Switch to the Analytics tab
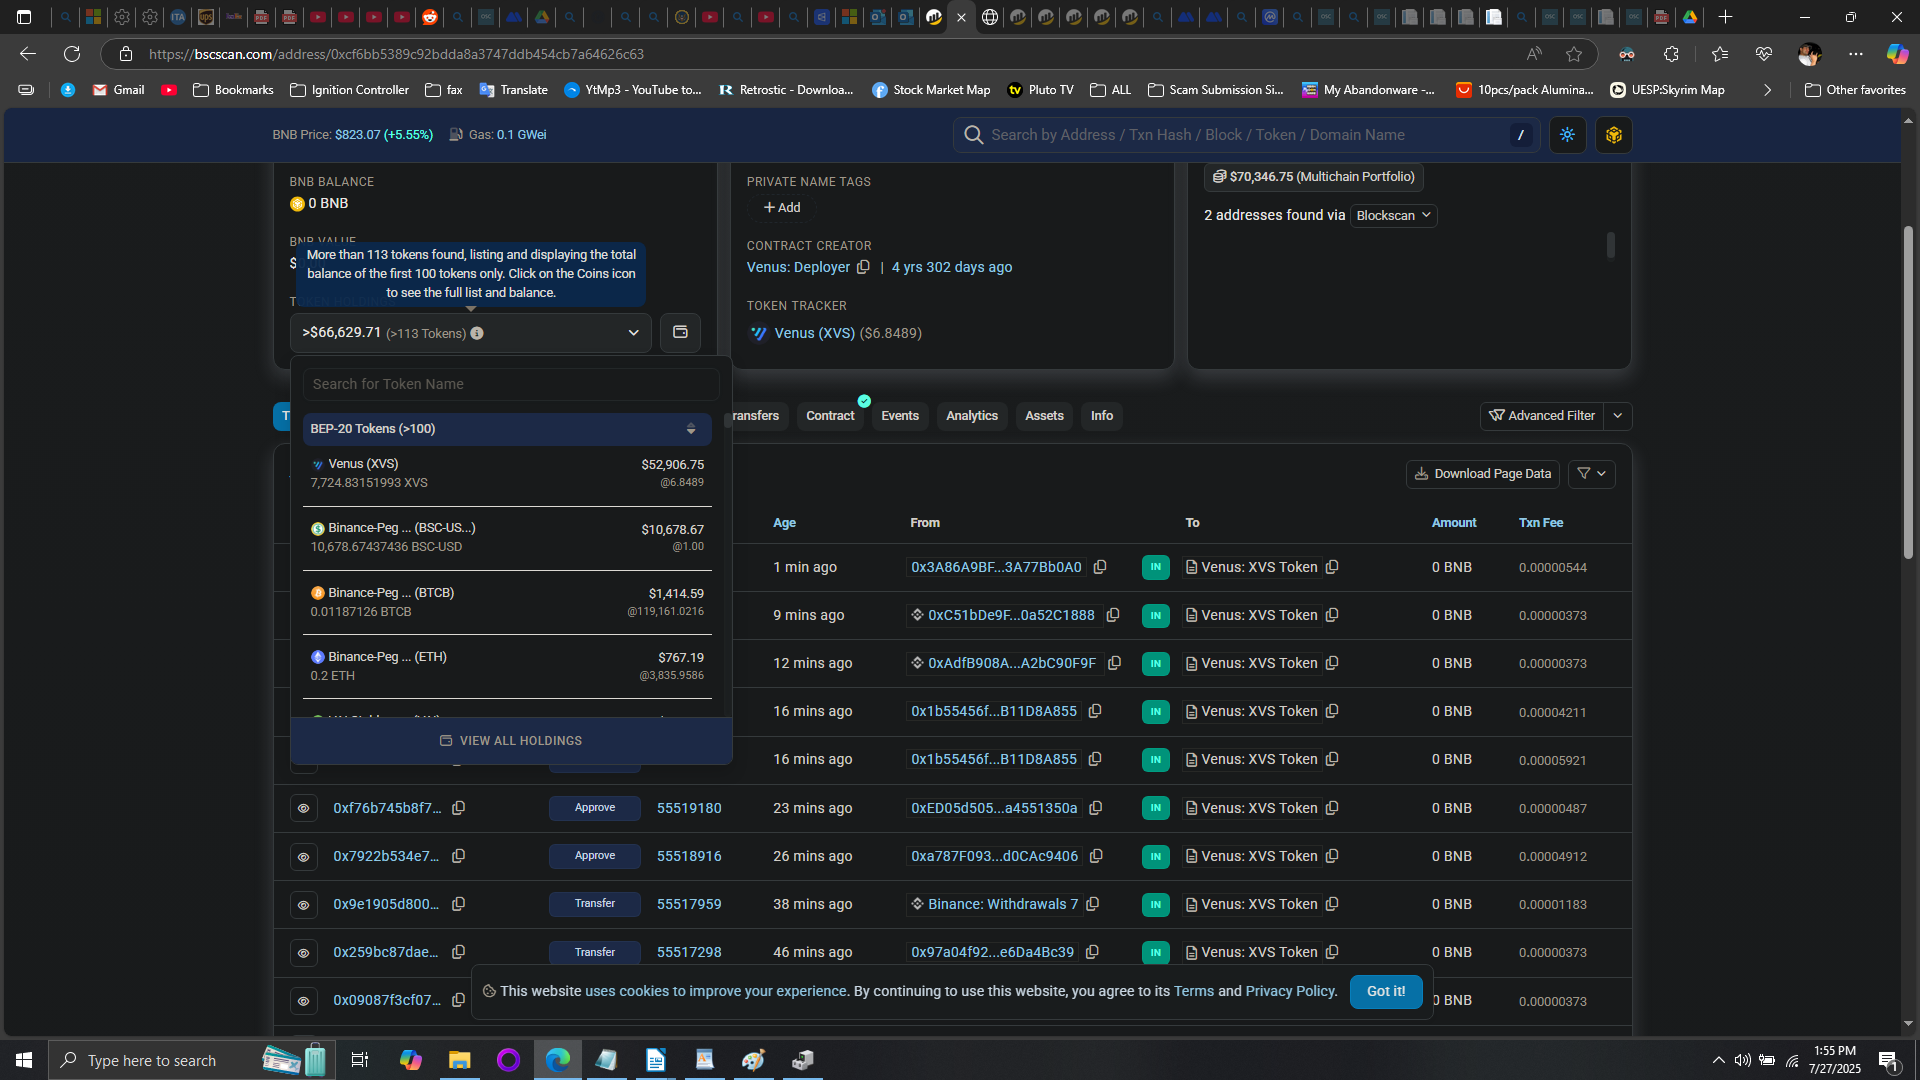The width and height of the screenshot is (1920, 1080). click(x=972, y=416)
